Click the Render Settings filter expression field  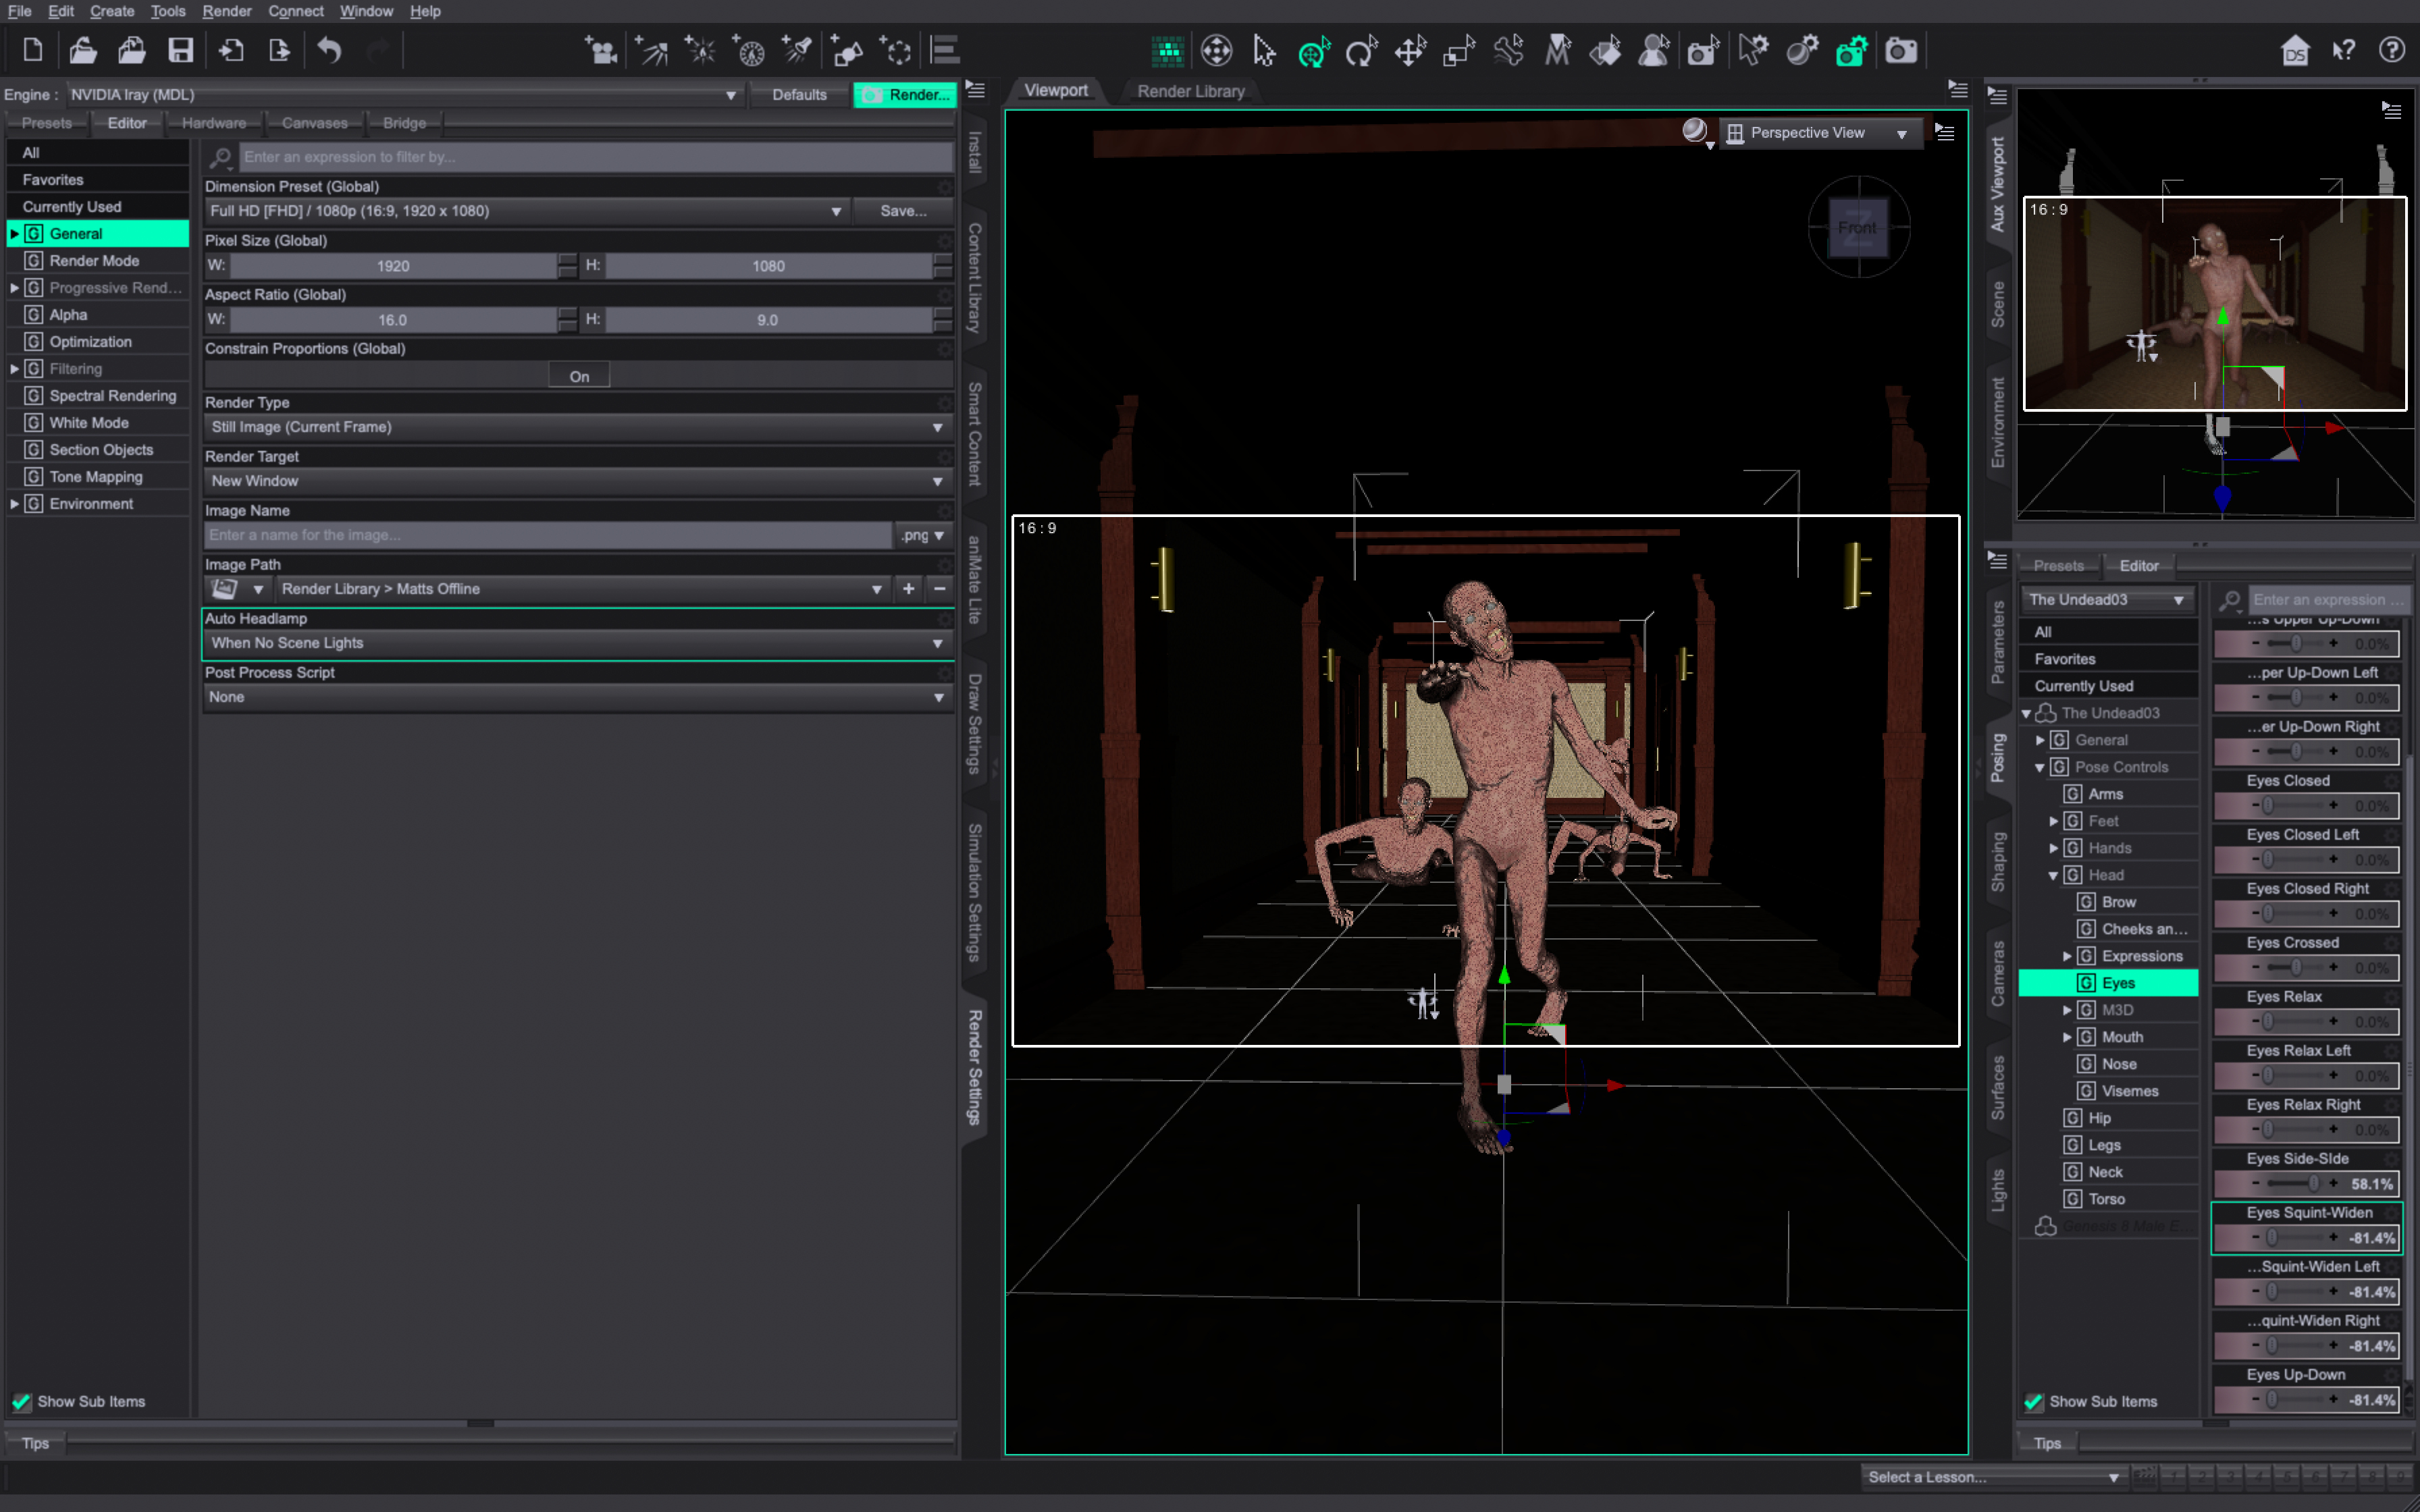point(596,157)
